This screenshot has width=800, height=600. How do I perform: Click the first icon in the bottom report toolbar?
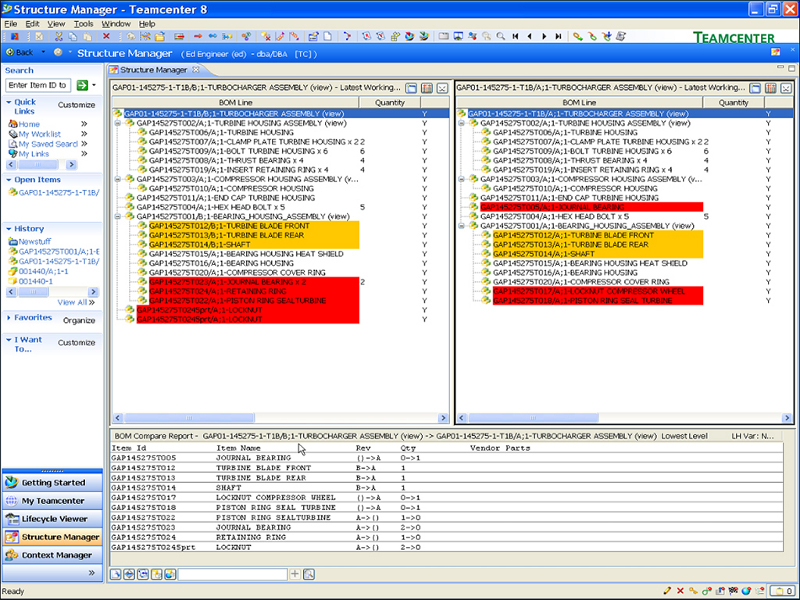[x=116, y=574]
